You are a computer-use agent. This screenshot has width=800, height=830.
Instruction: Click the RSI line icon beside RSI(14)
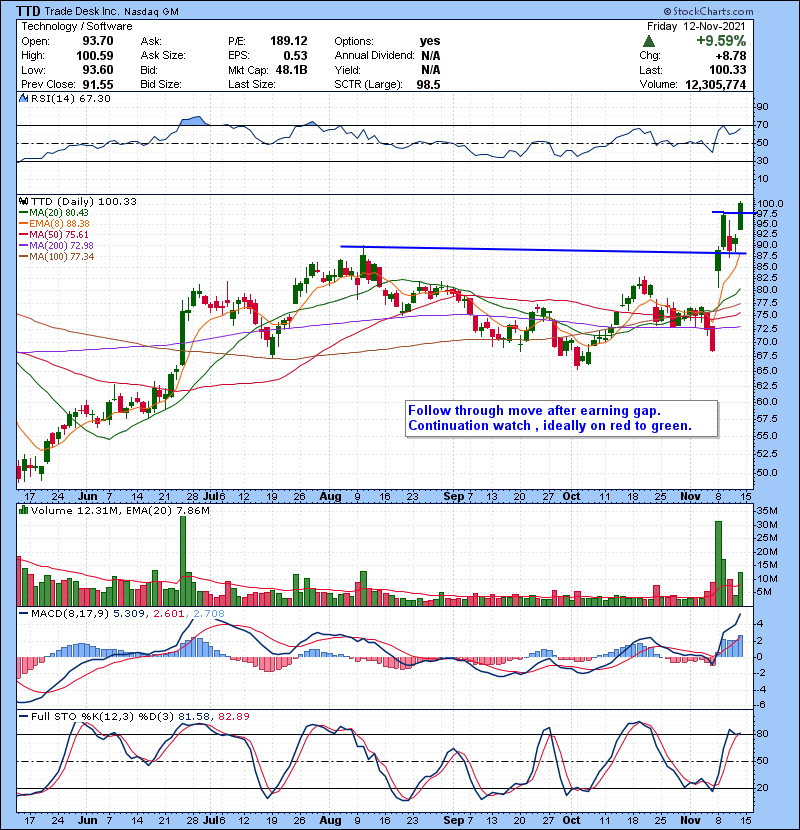pos(23,98)
